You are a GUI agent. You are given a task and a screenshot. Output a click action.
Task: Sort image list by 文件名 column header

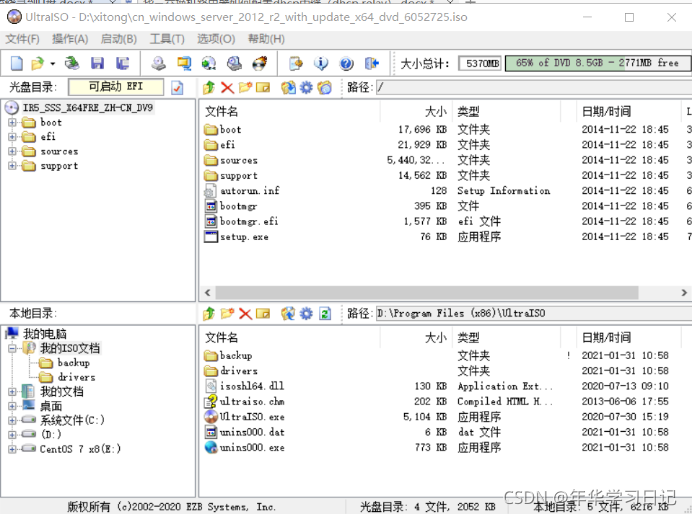point(290,112)
